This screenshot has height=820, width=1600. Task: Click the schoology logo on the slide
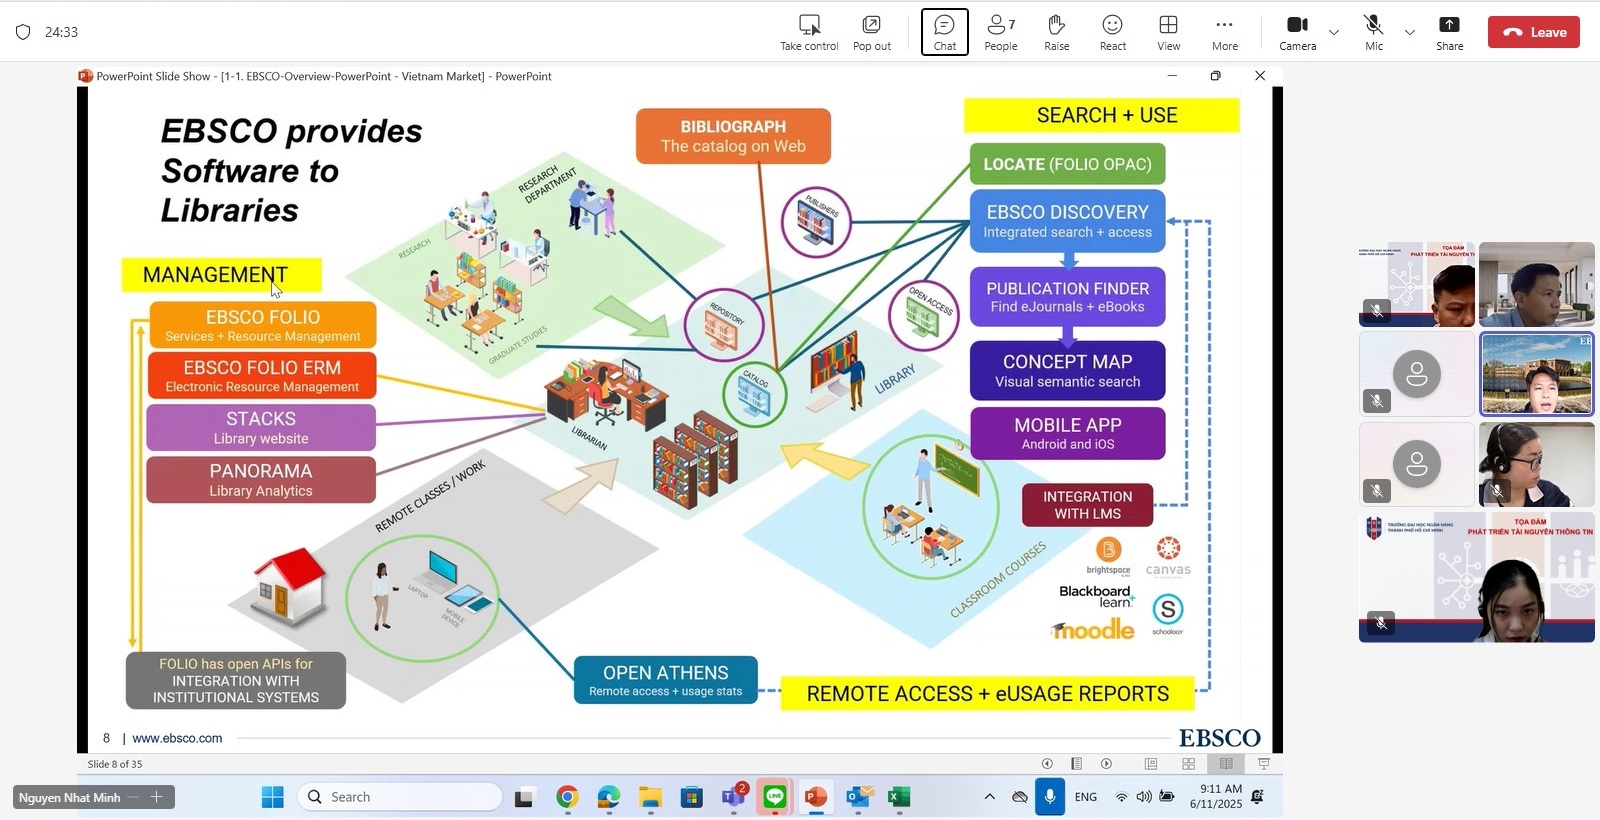pos(1167,614)
